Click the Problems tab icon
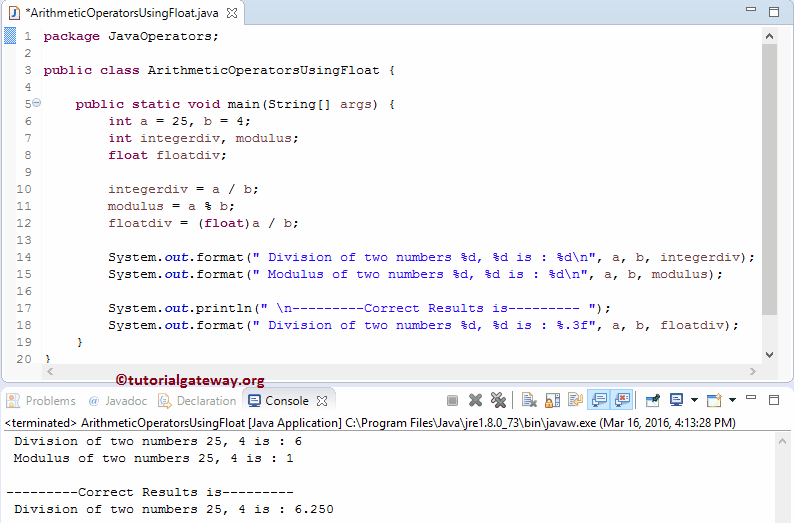Viewport: 794px width, 523px height. (13, 401)
